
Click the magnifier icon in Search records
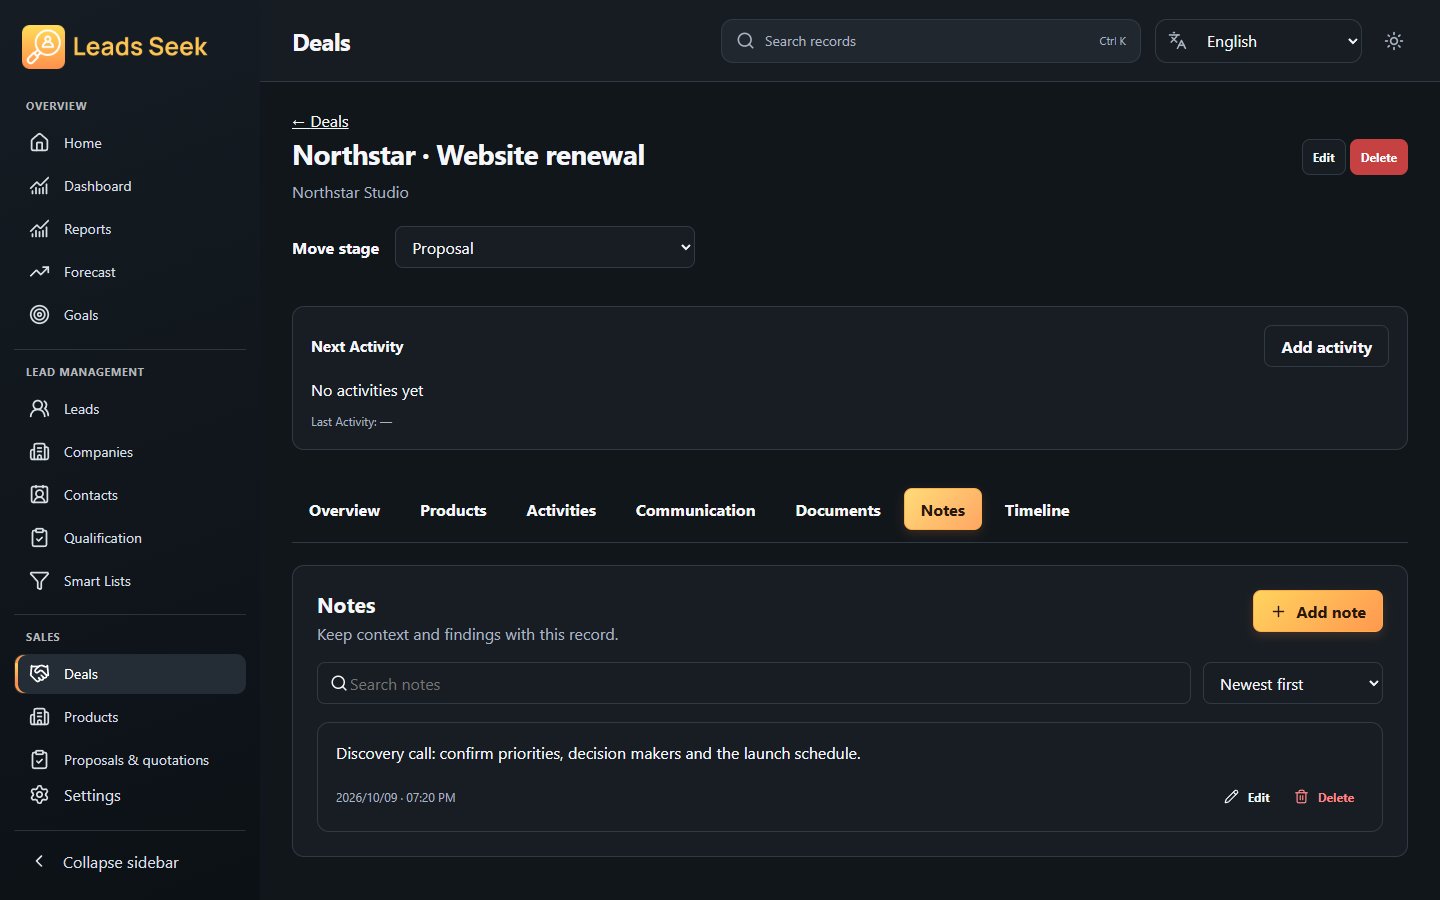(x=745, y=41)
